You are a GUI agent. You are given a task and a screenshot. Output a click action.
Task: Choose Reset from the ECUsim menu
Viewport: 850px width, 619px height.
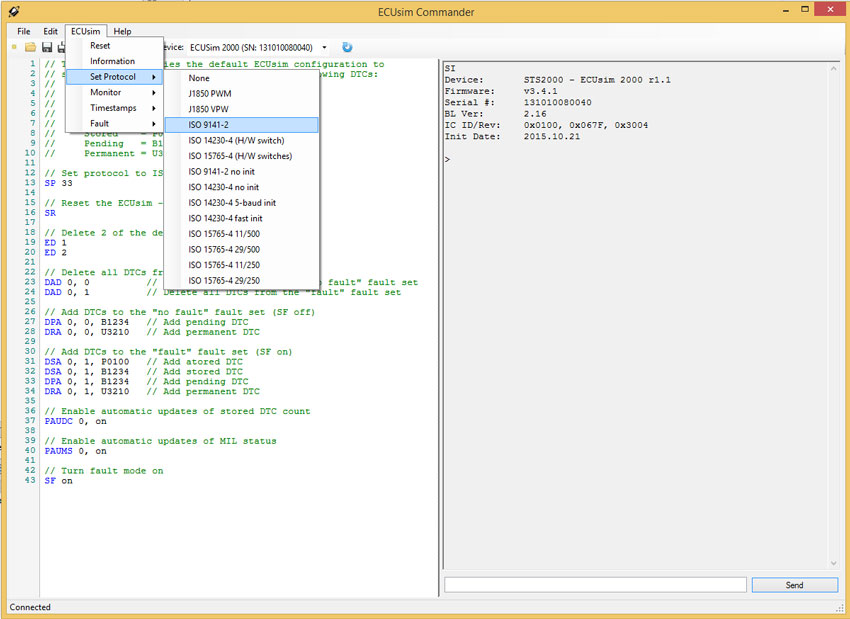(114, 46)
